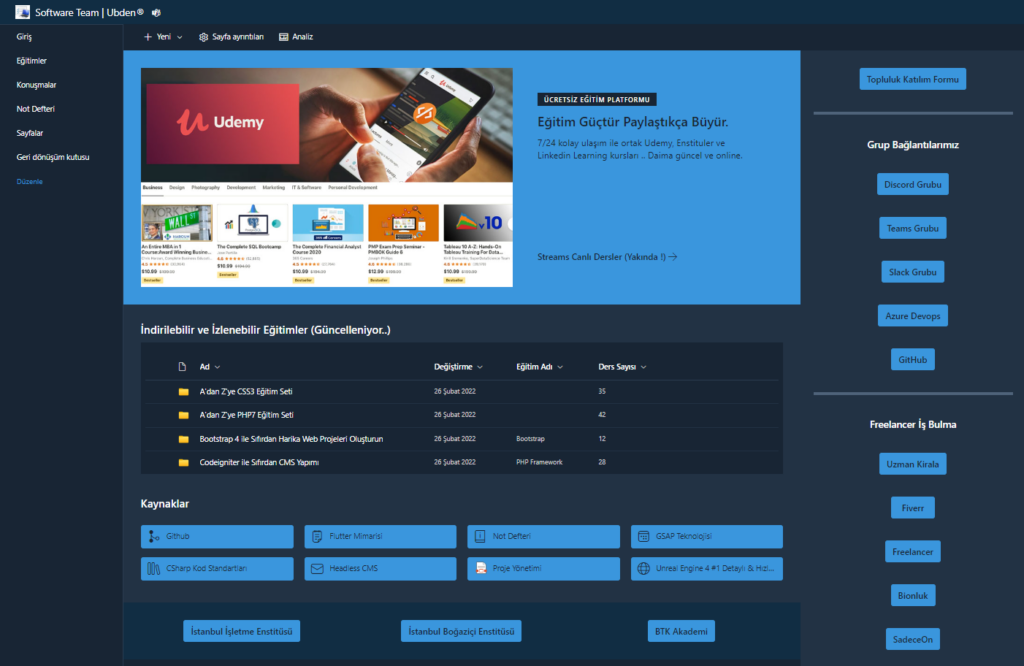This screenshot has width=1024, height=666.
Task: Click the ÜCRETSİZ EĞİTİM PLATFORMU label
Action: (x=597, y=99)
